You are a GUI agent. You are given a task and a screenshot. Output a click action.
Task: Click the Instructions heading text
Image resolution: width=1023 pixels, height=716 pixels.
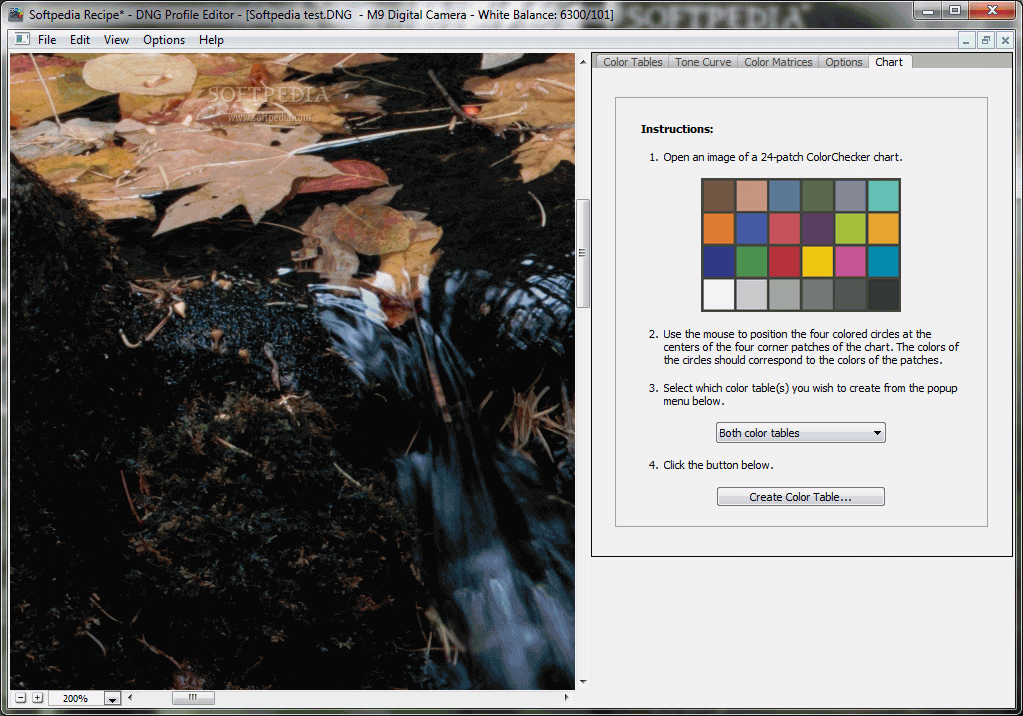[x=677, y=129]
